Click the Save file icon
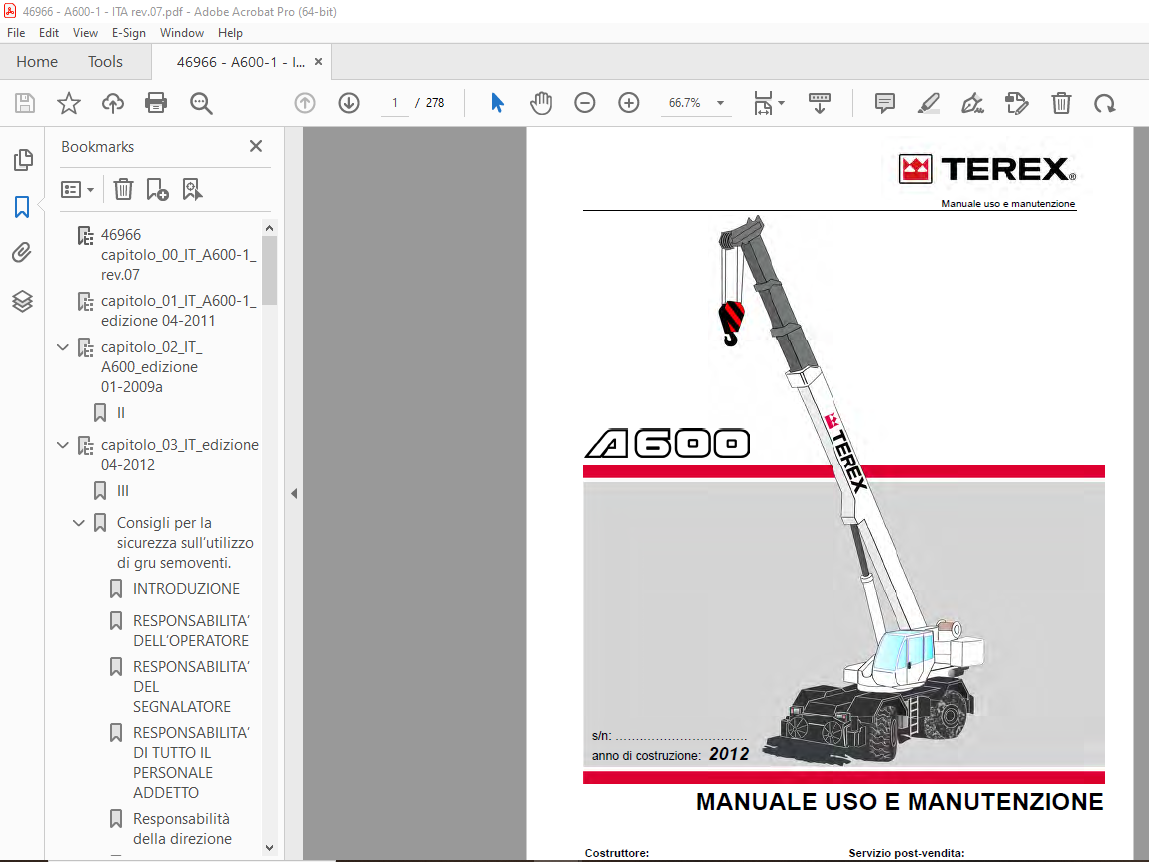1149x862 pixels. pos(25,103)
